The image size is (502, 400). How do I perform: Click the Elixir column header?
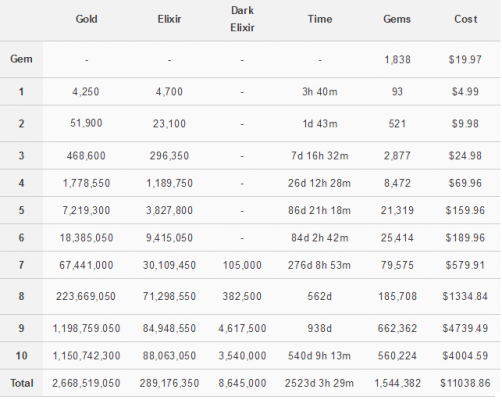[169, 19]
